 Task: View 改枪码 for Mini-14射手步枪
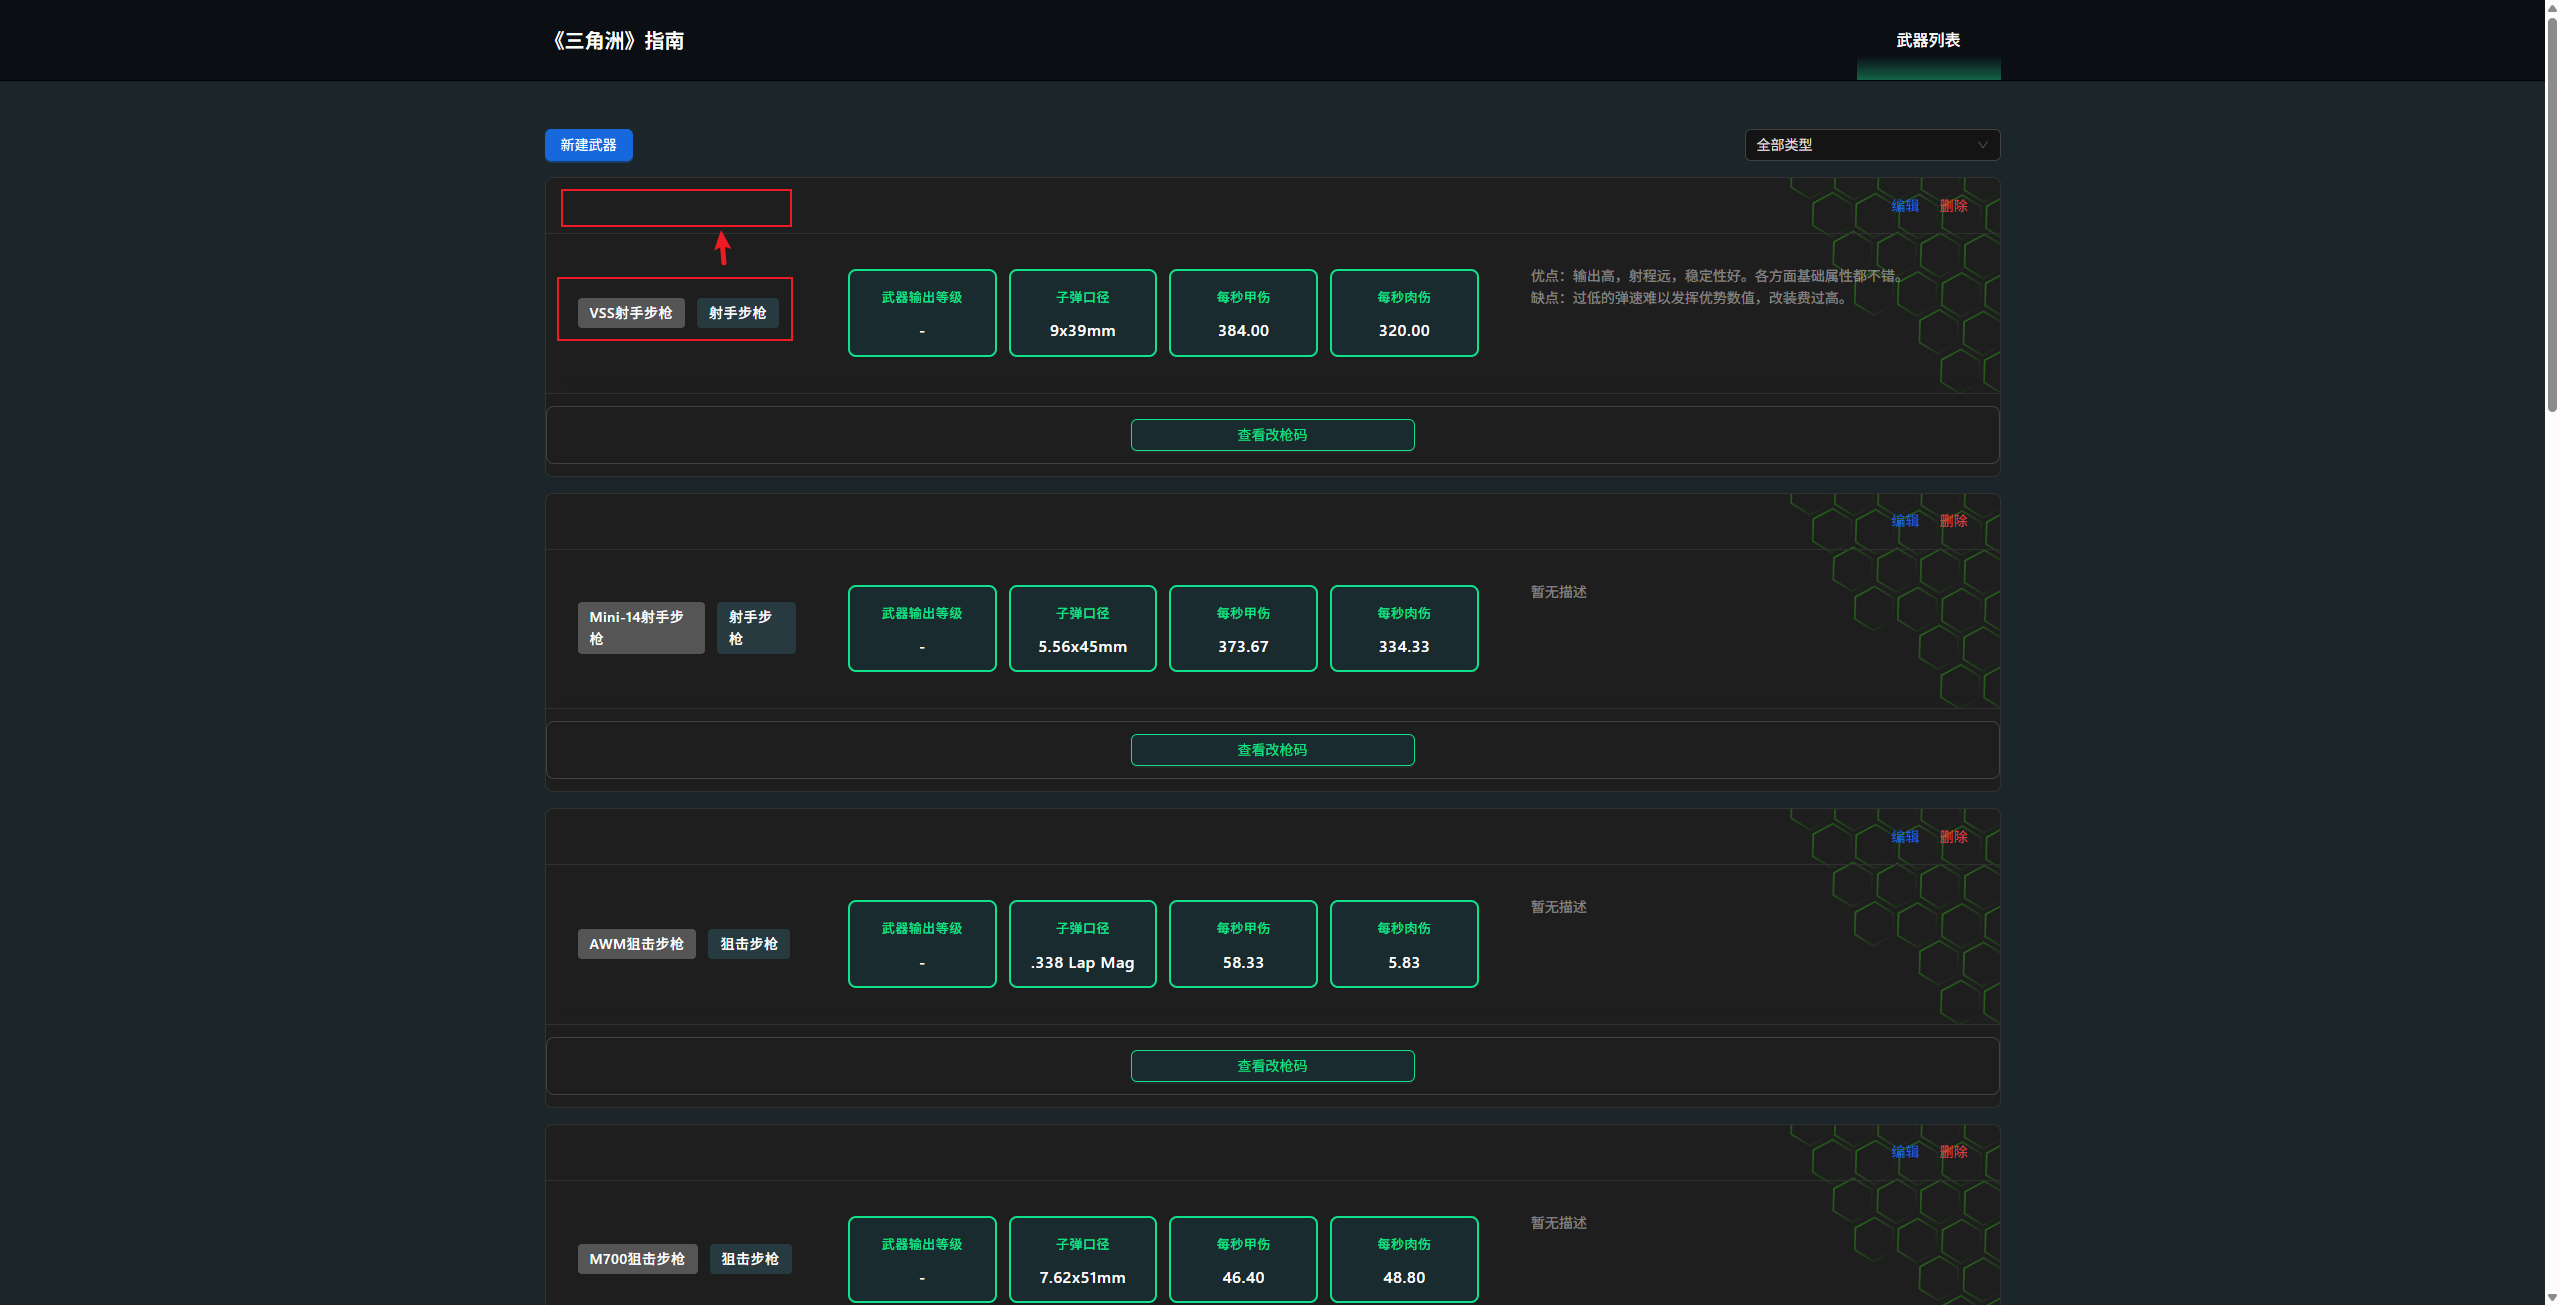click(x=1272, y=750)
